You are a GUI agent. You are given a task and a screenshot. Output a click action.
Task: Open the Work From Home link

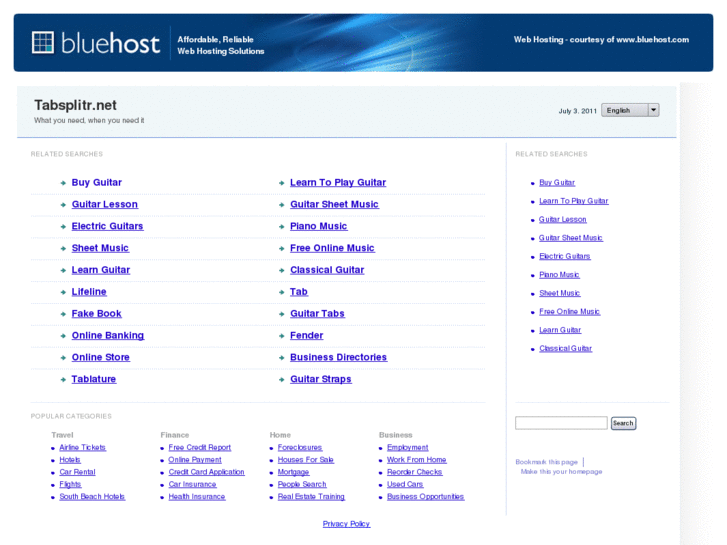[417, 460]
